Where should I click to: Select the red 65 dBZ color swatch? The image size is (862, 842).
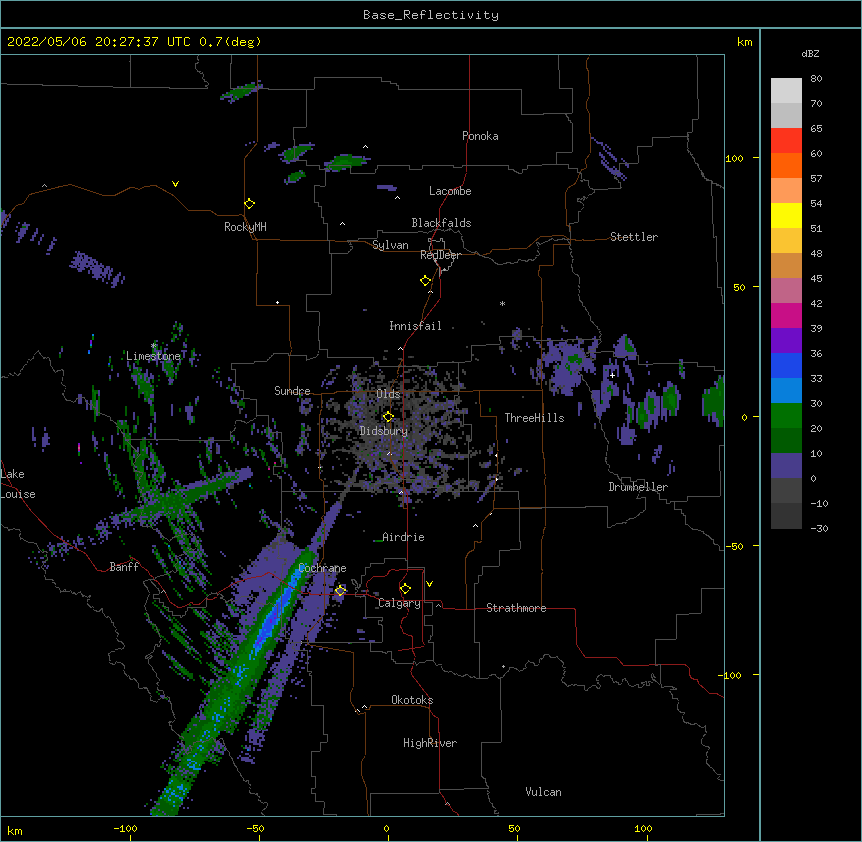click(x=786, y=141)
